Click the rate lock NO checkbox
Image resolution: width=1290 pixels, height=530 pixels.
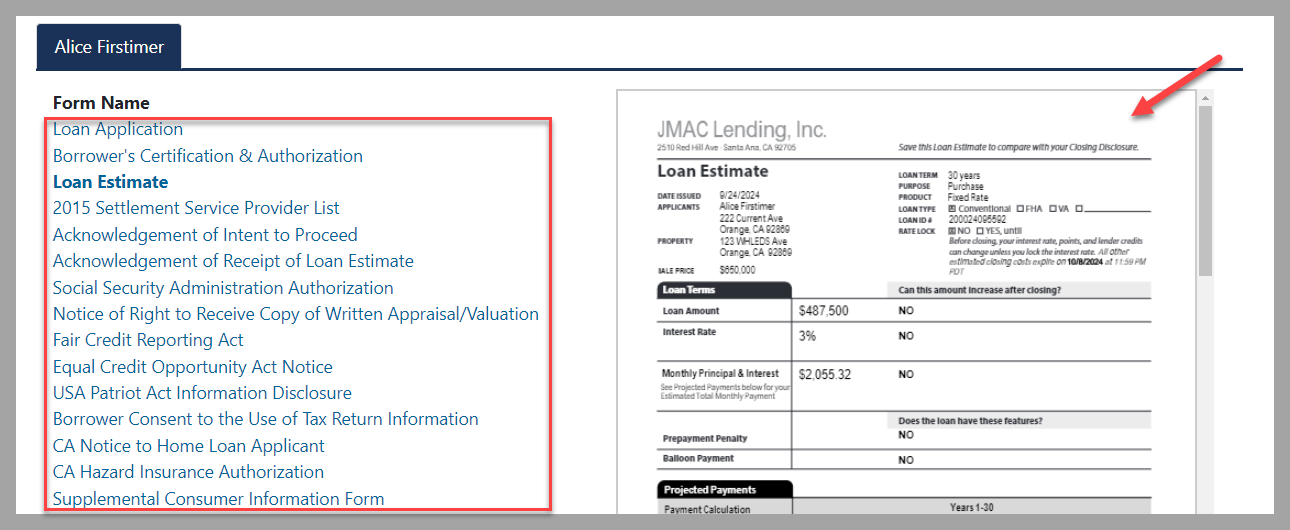(x=951, y=231)
